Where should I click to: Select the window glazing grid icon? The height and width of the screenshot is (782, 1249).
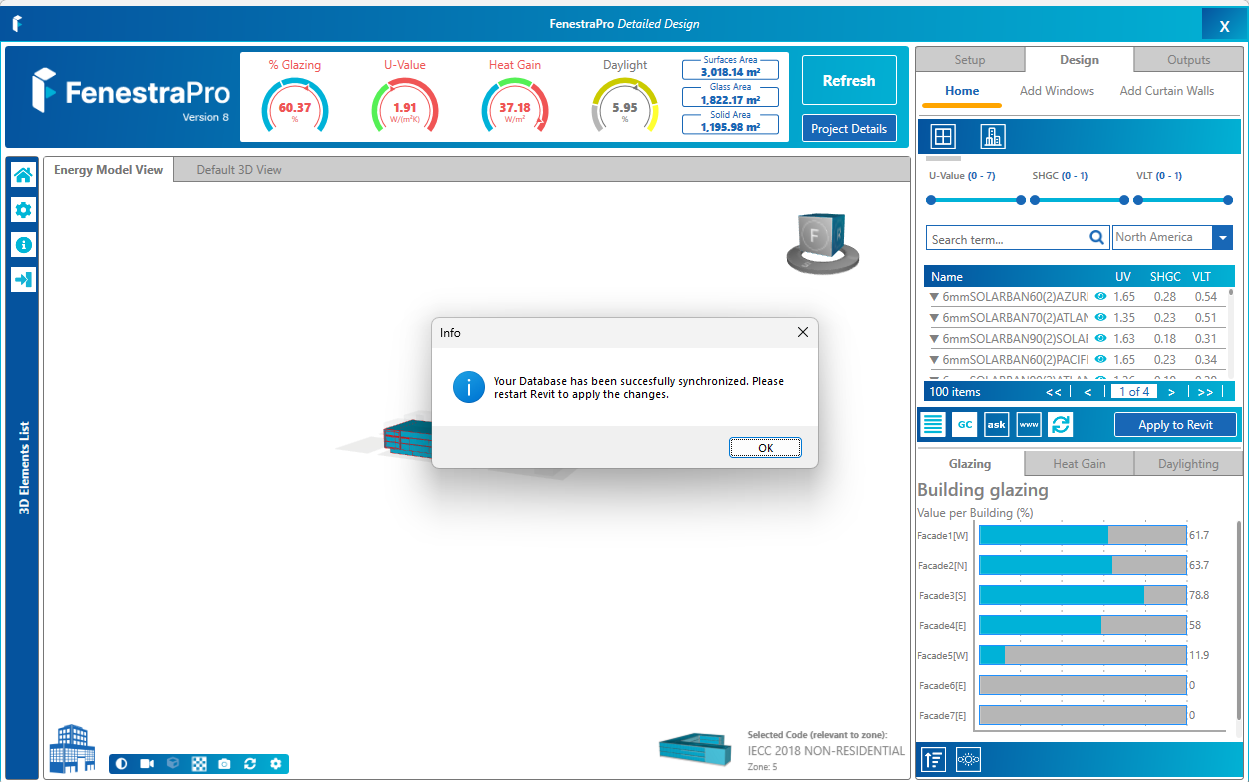943,136
